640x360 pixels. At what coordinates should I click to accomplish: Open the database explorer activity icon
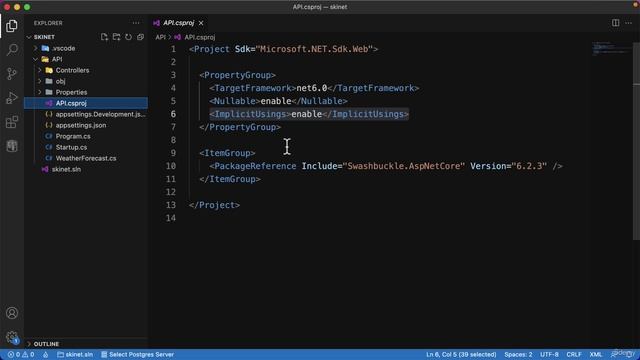click(12, 146)
